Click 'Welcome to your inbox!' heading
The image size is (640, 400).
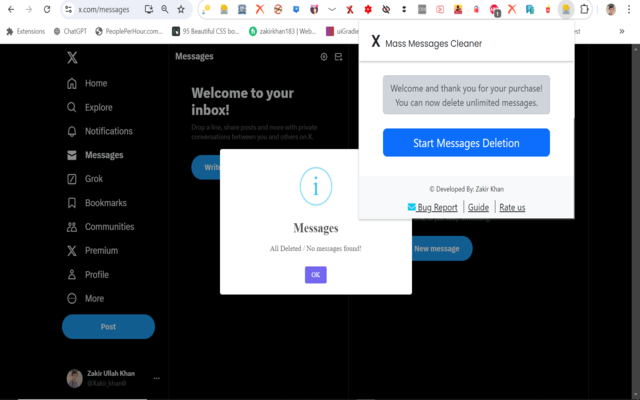coord(242,101)
